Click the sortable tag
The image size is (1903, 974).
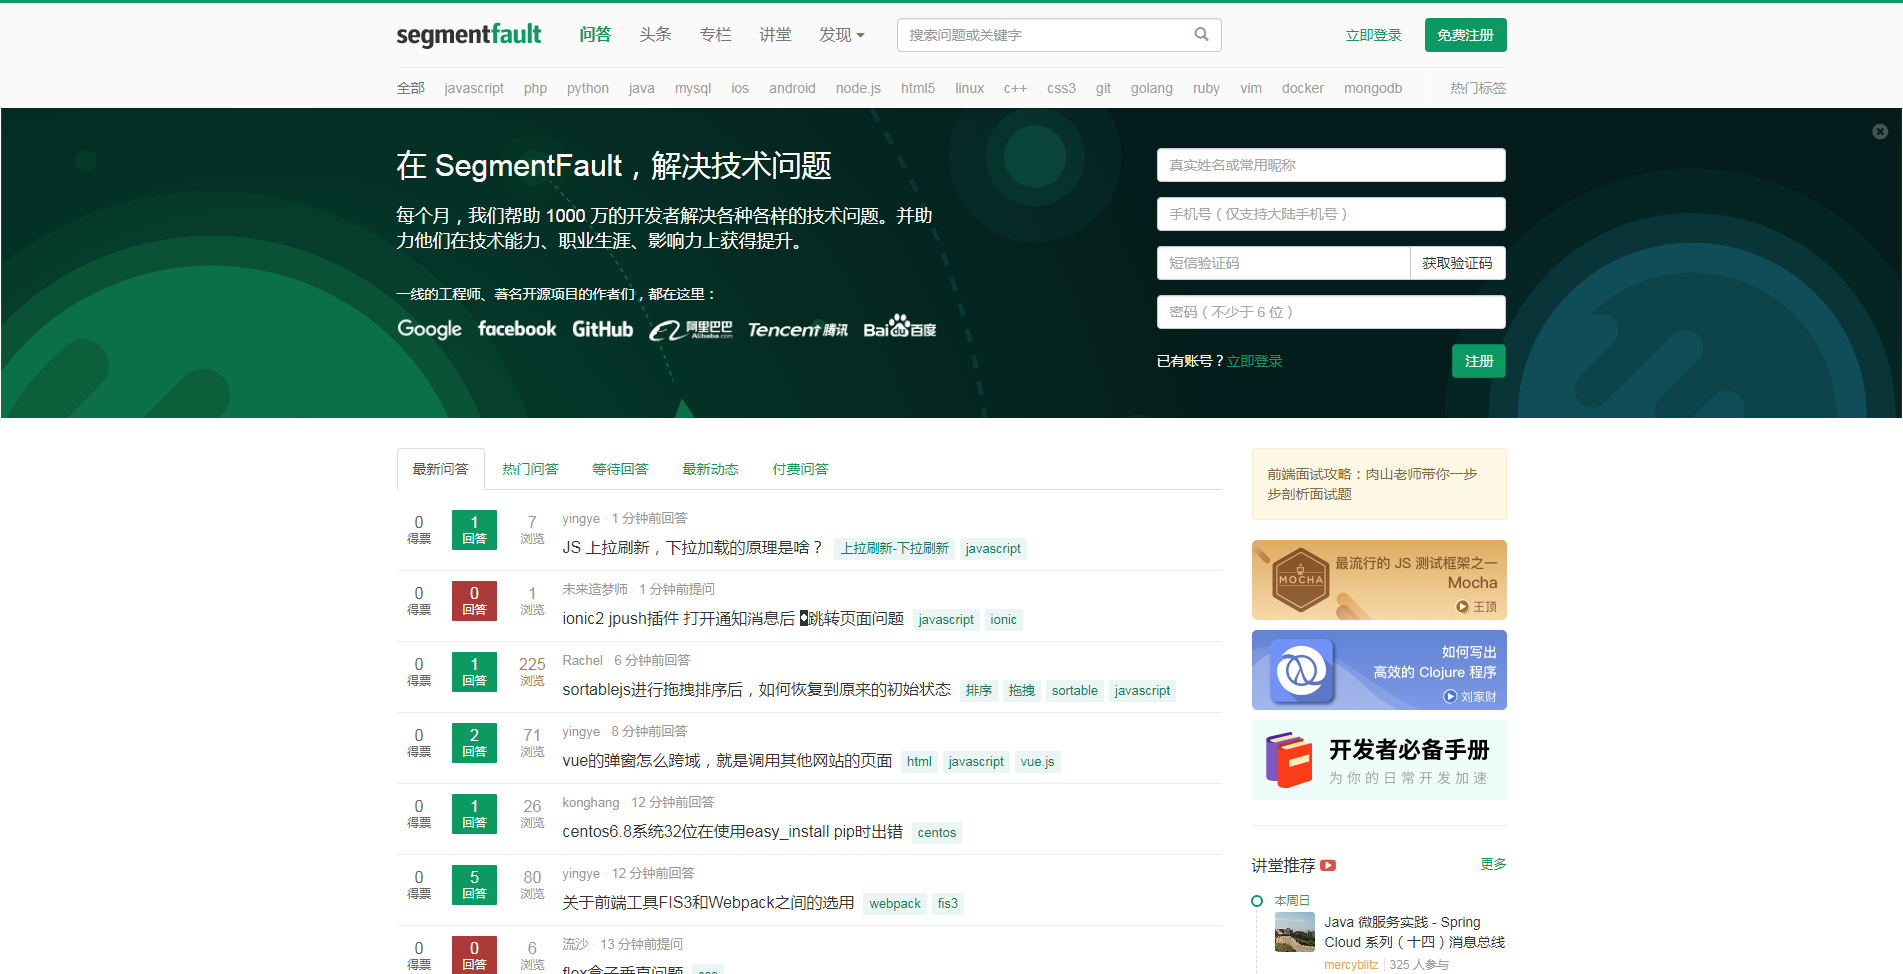coord(1074,691)
